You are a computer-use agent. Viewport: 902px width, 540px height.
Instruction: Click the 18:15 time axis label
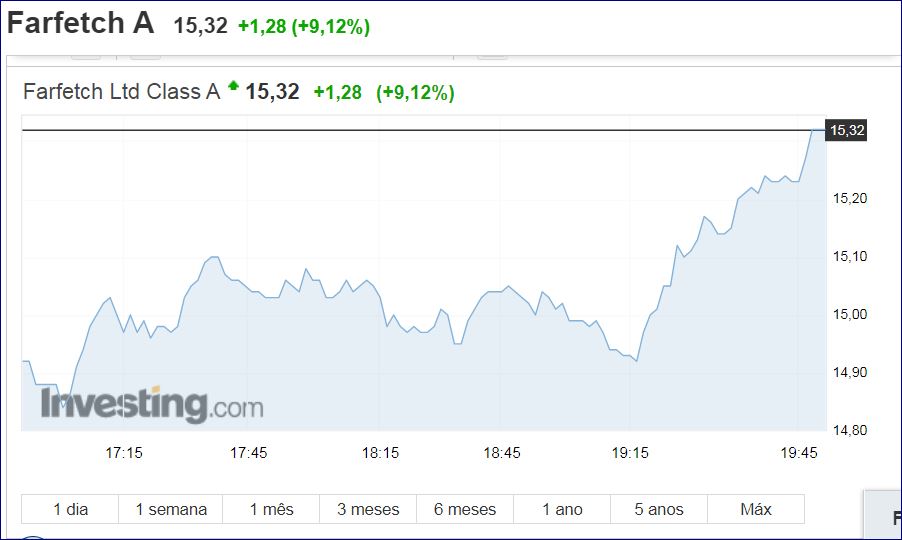pyautogui.click(x=381, y=453)
